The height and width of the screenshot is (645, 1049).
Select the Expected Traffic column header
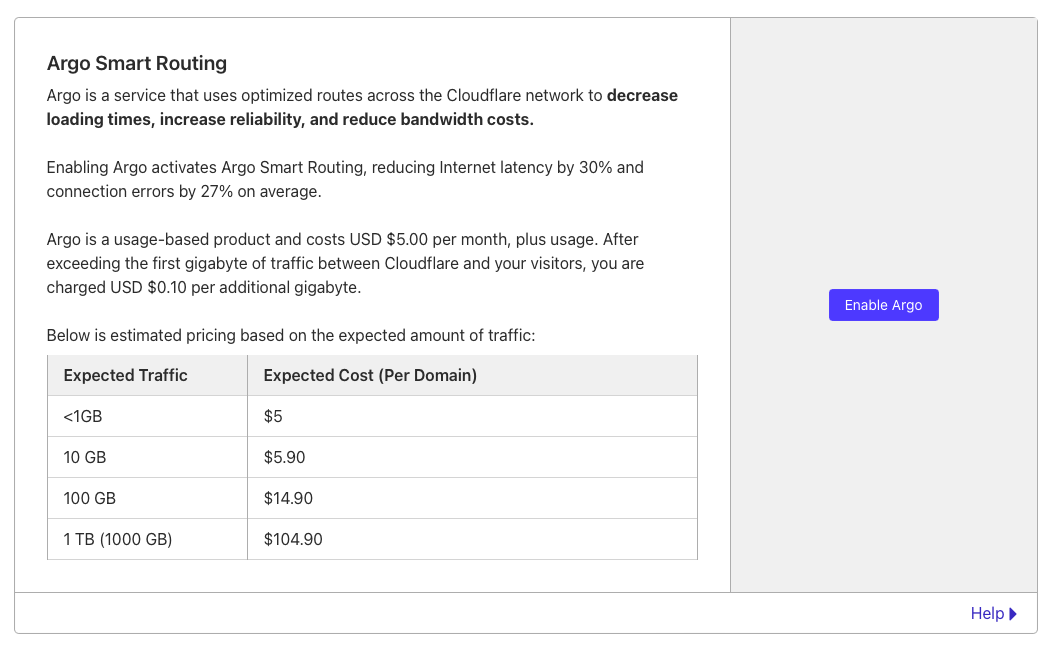(126, 376)
